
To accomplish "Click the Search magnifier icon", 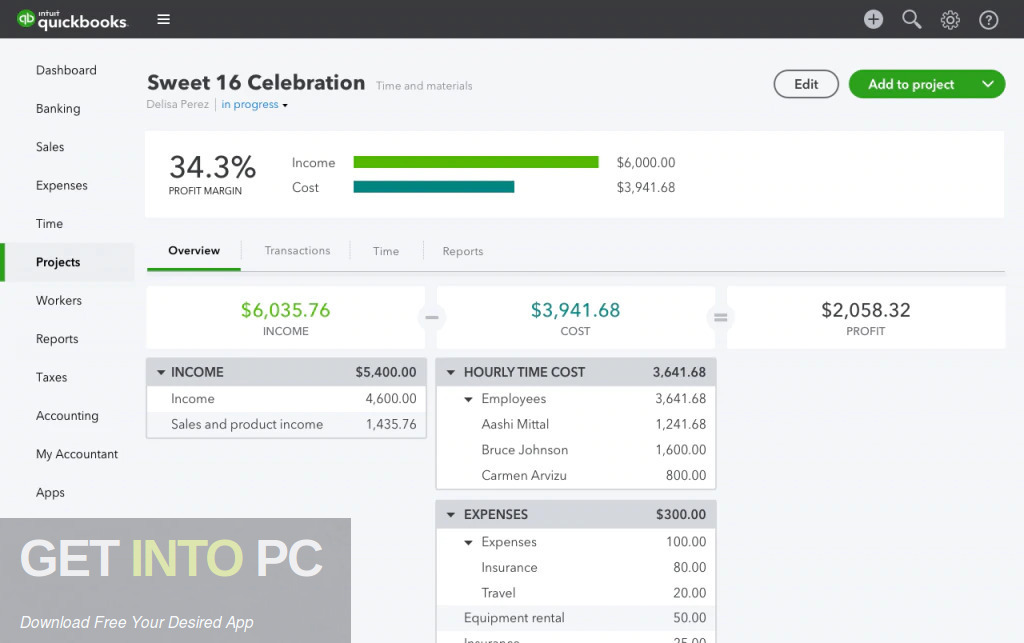I will pyautogui.click(x=911, y=19).
